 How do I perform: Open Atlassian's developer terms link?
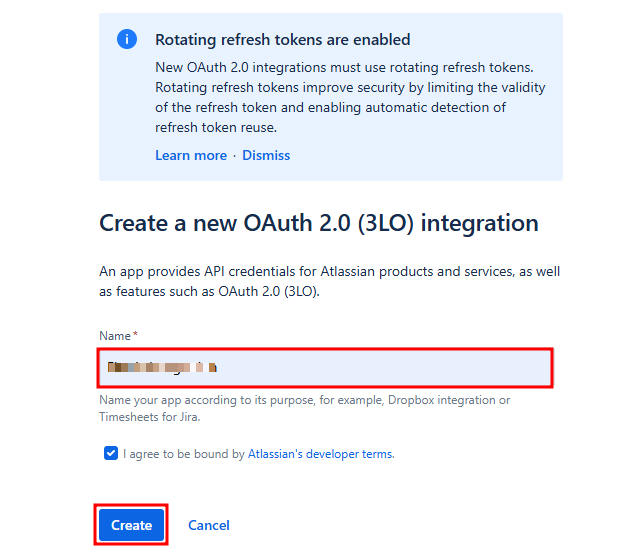(320, 453)
